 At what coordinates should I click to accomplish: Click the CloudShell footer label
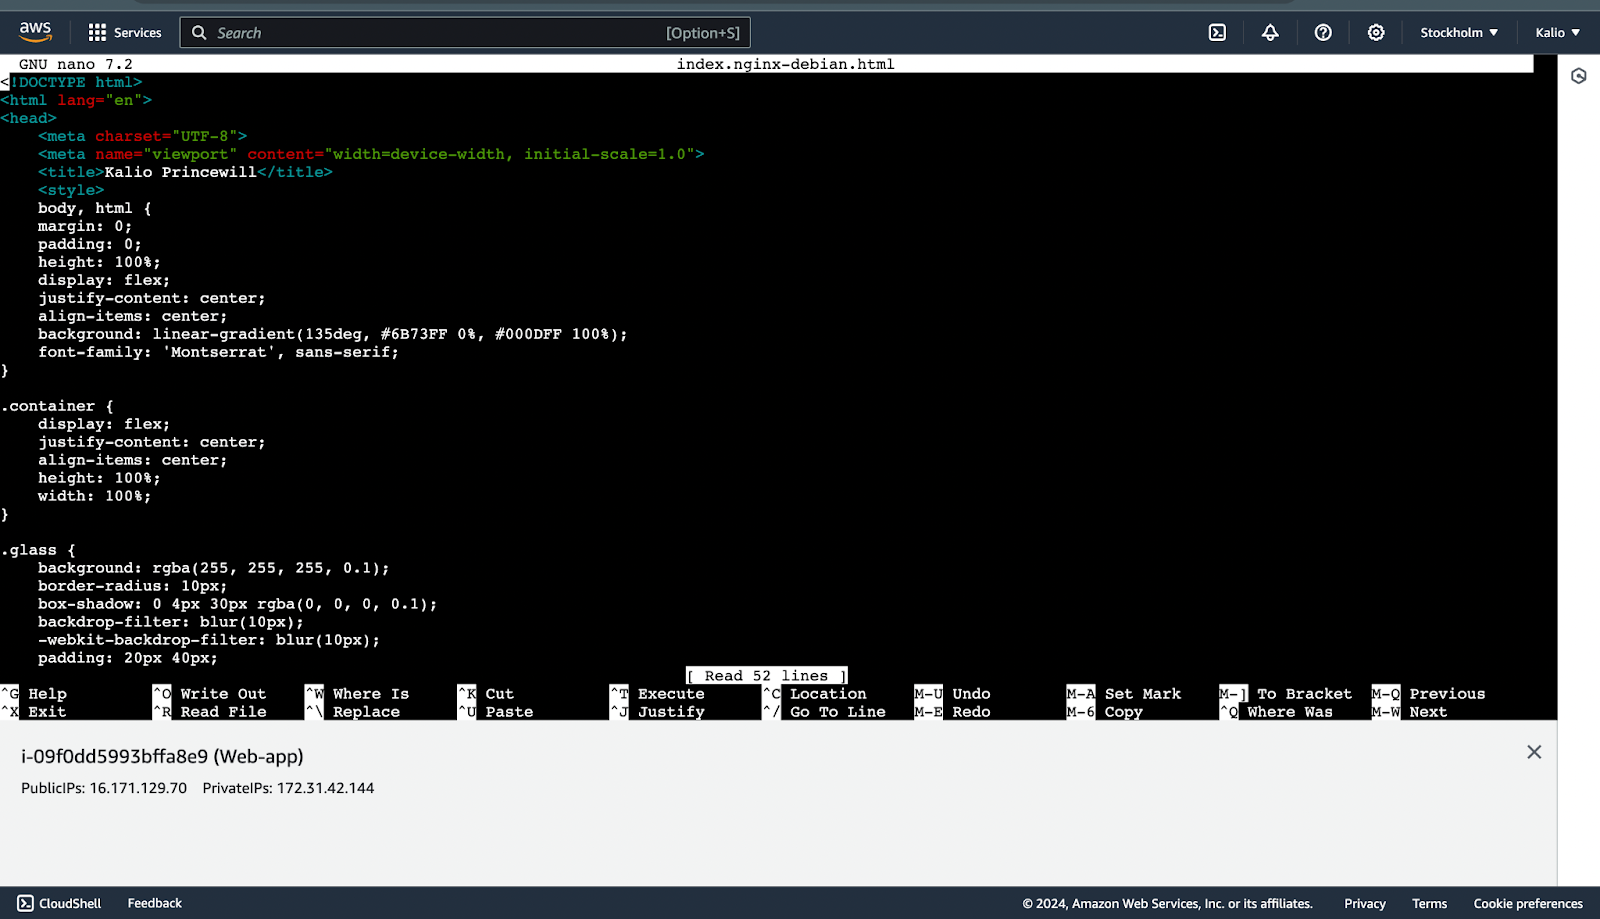[70, 903]
